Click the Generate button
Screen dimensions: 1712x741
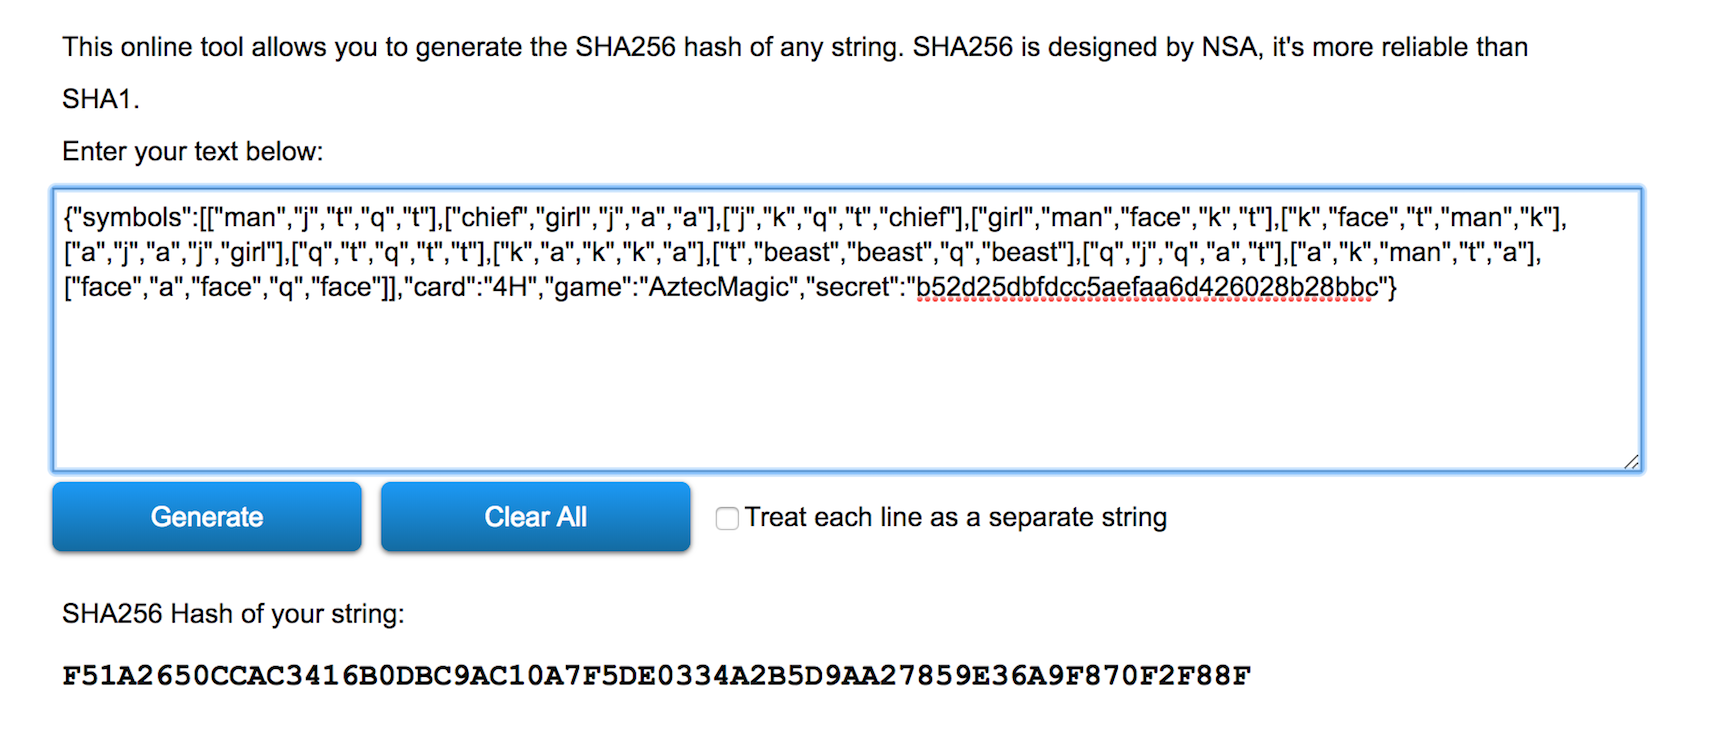point(206,517)
